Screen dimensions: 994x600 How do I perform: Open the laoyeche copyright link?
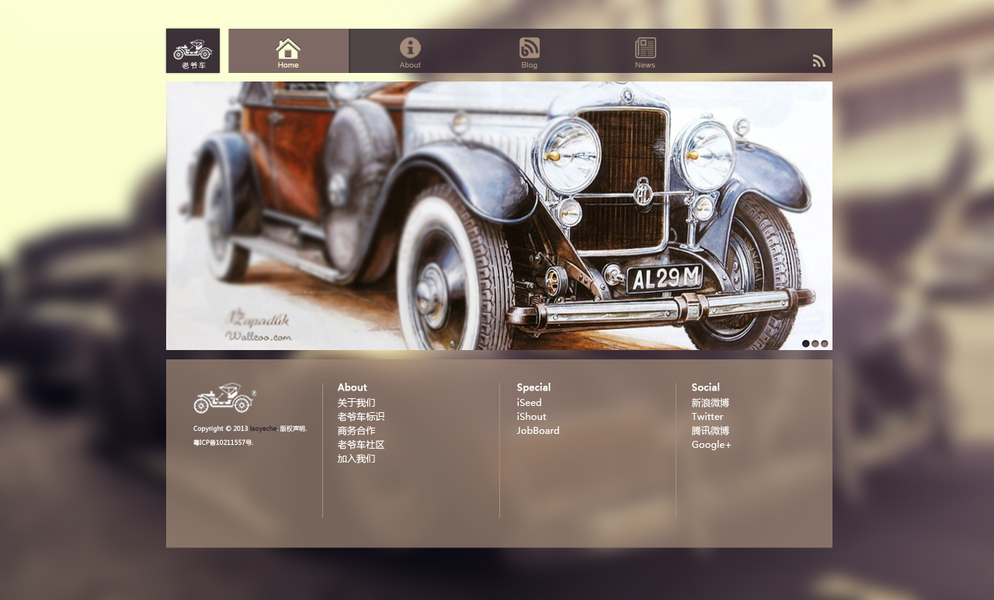pos(263,429)
